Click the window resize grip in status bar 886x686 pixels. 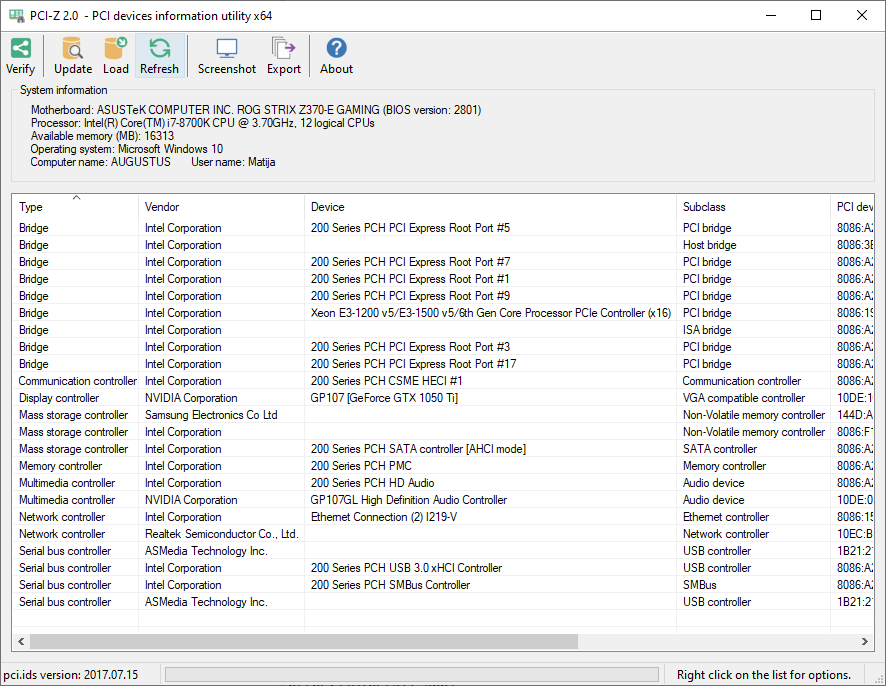tap(879, 678)
